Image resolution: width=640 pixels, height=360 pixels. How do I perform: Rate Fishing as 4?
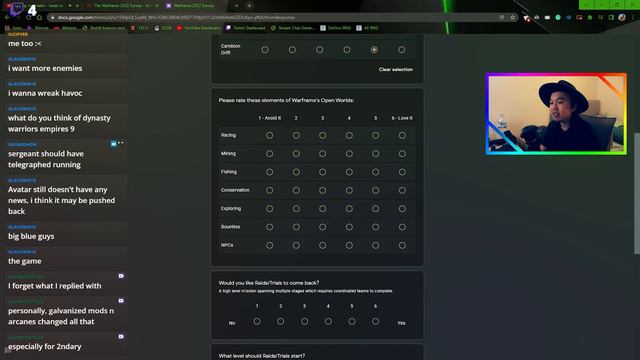[349, 172]
